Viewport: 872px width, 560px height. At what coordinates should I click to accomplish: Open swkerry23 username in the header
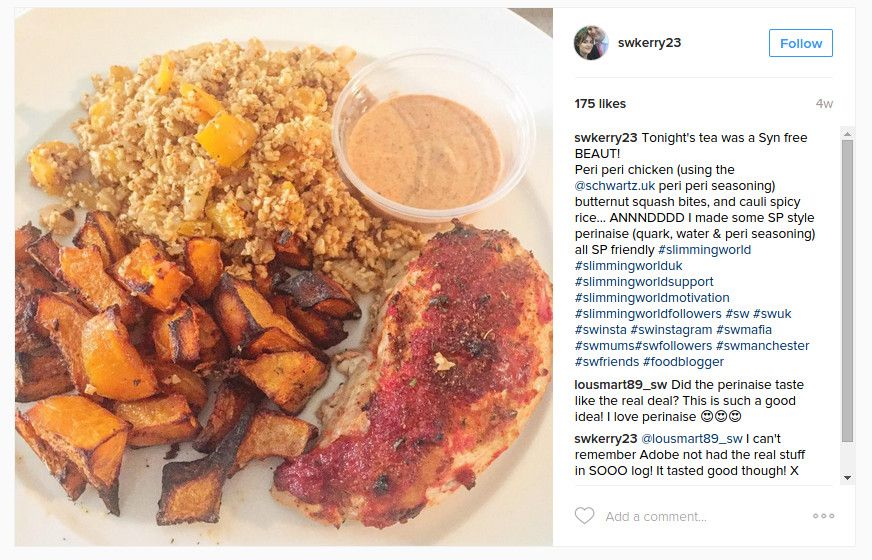point(649,43)
